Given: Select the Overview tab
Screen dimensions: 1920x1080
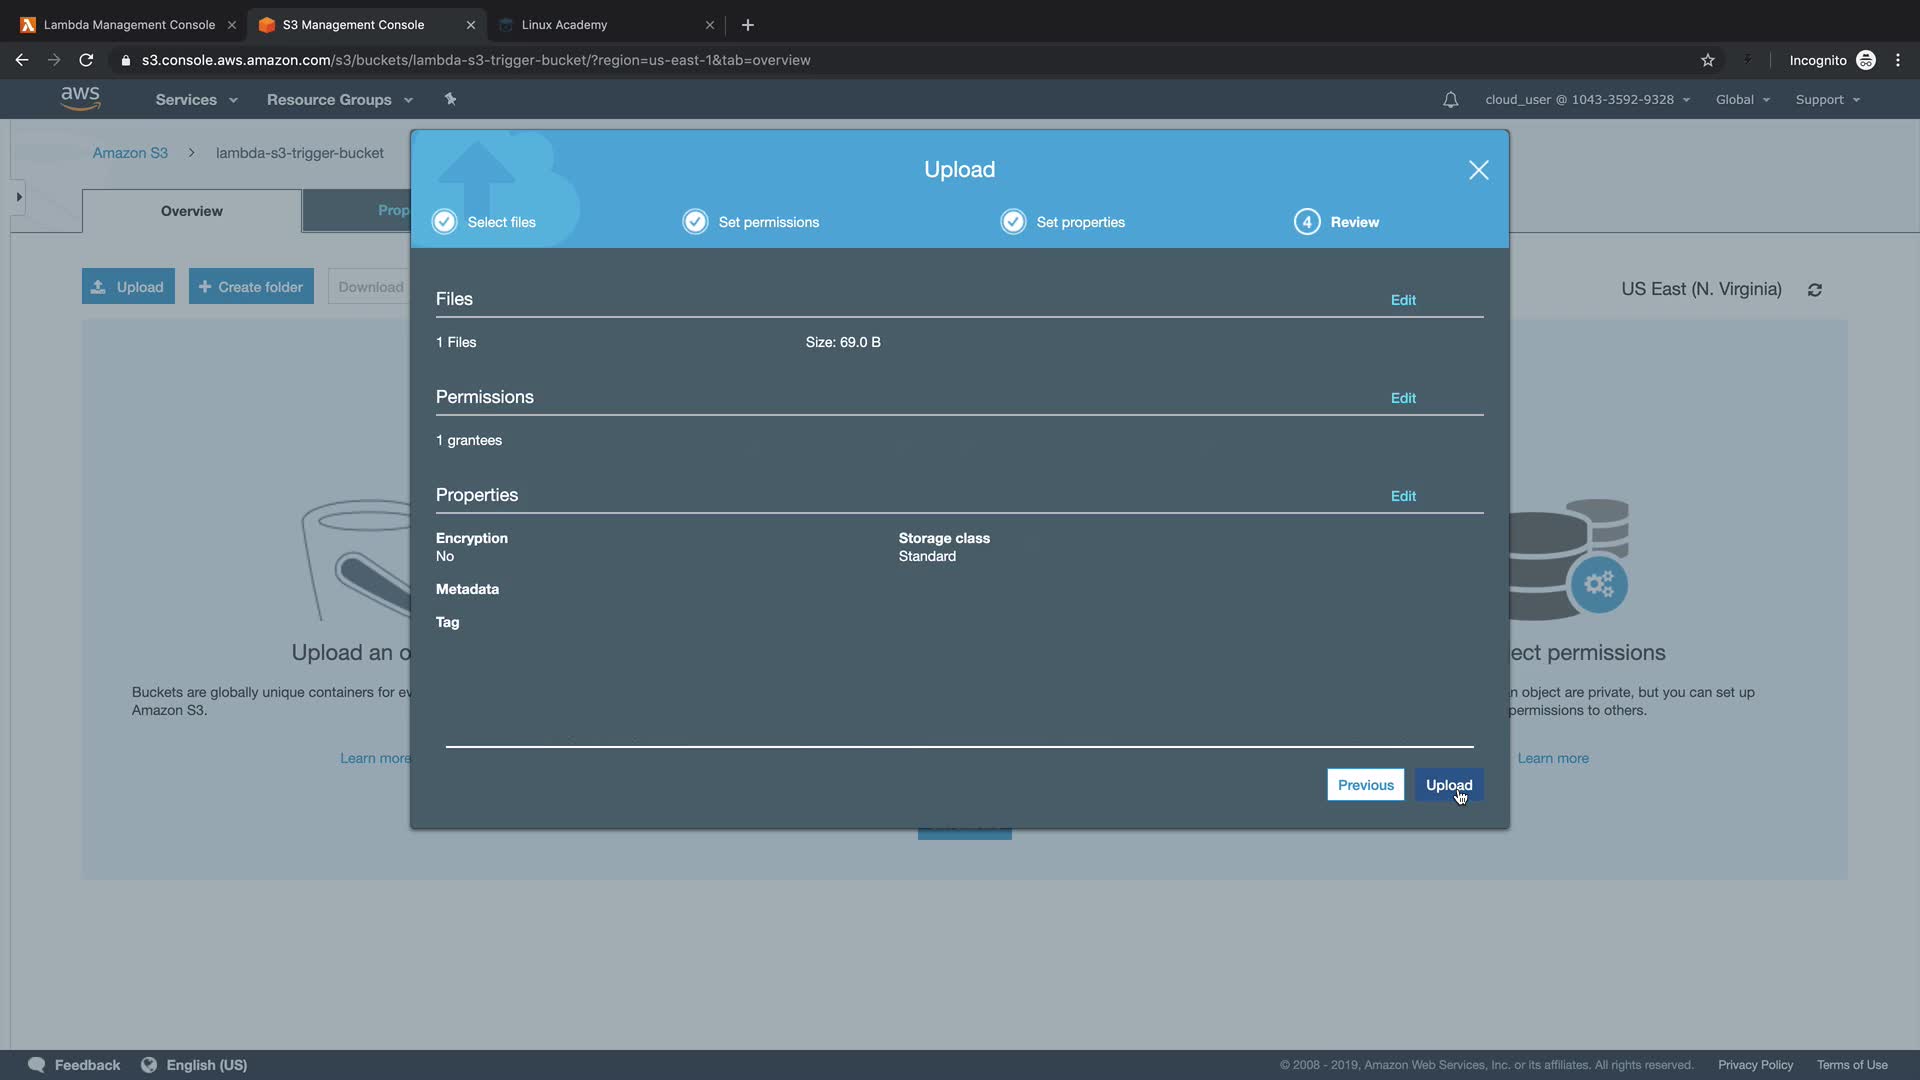Looking at the screenshot, I should 192,211.
